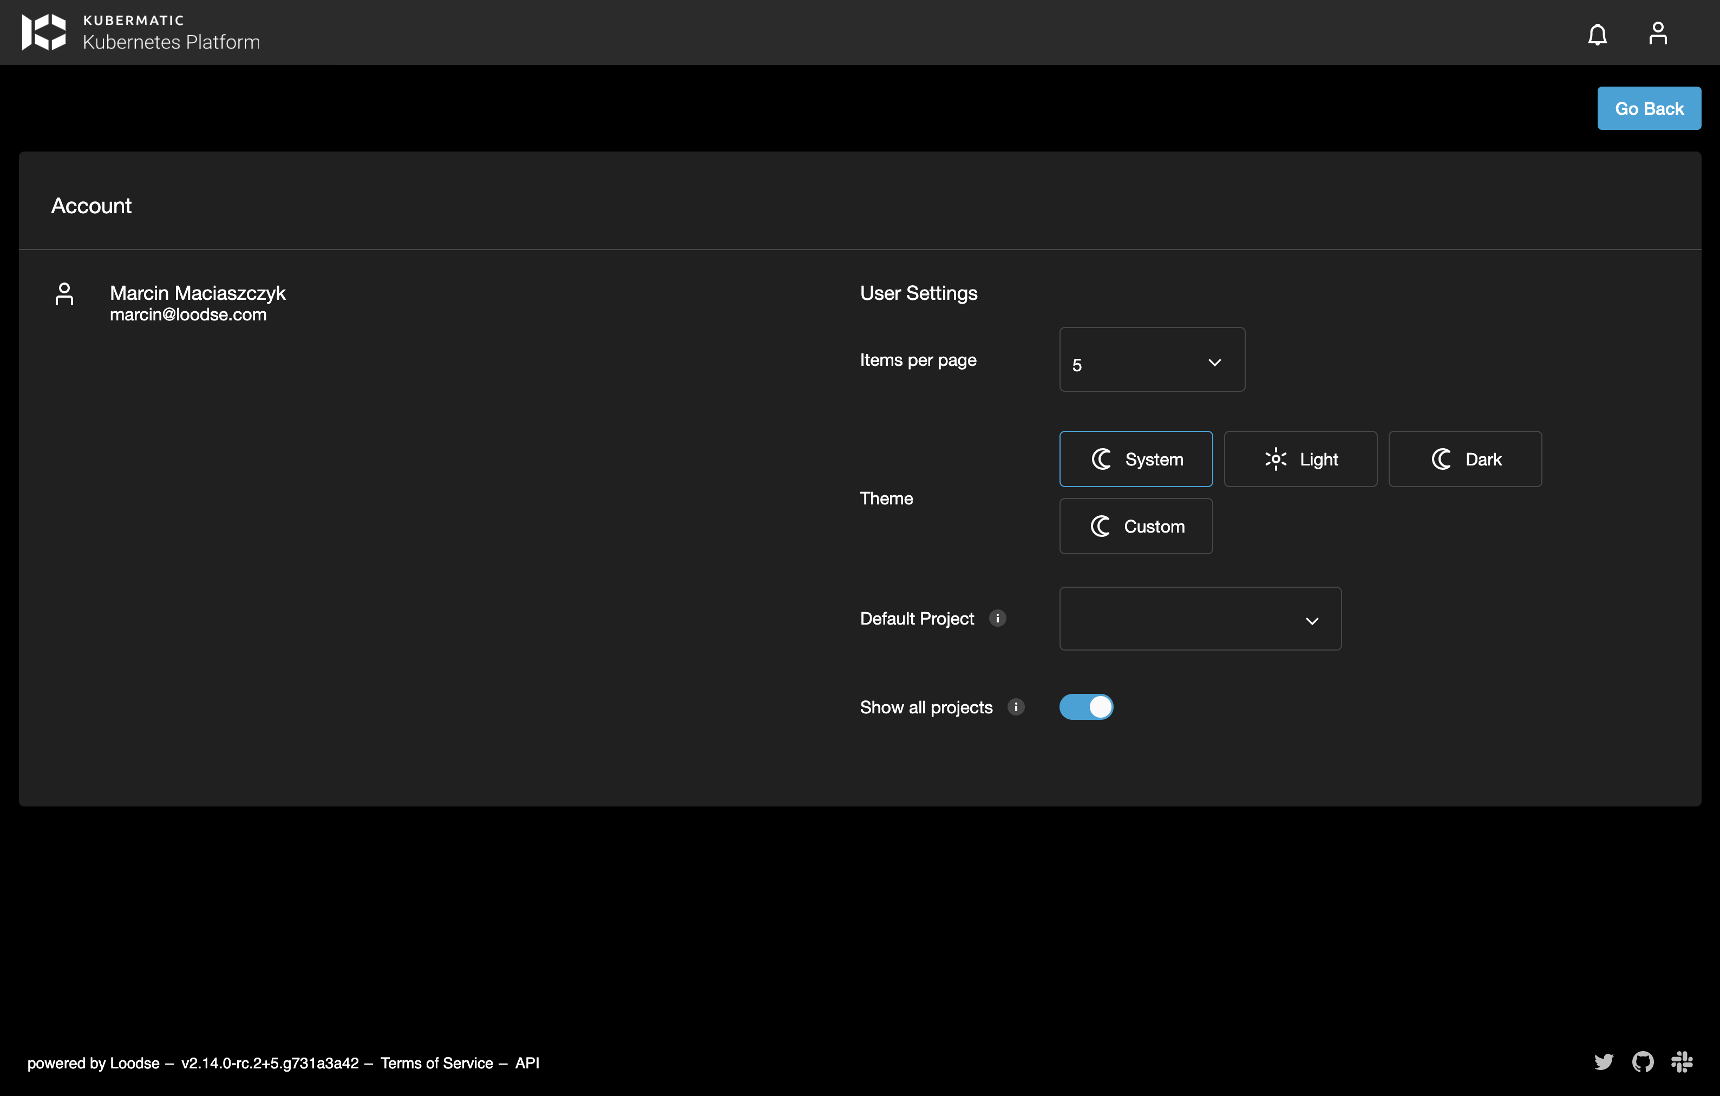Open the Slack icon in footer
The image size is (1720, 1096).
point(1683,1062)
